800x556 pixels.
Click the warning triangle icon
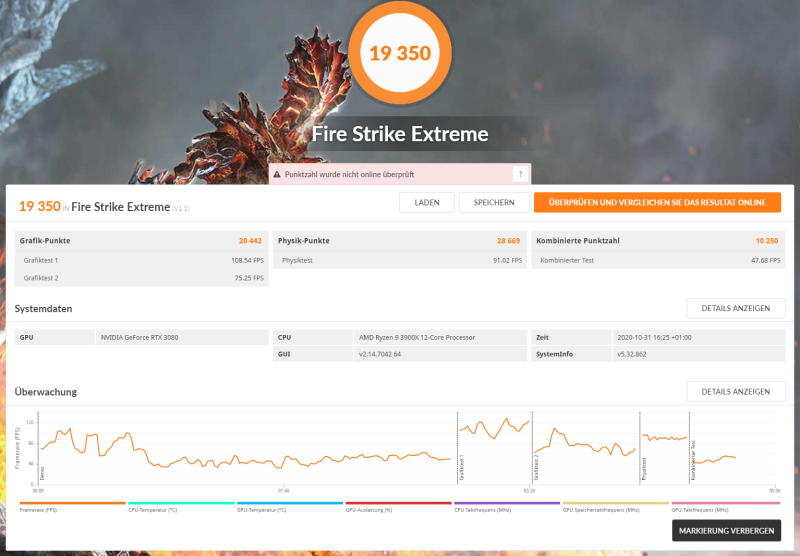[277, 174]
